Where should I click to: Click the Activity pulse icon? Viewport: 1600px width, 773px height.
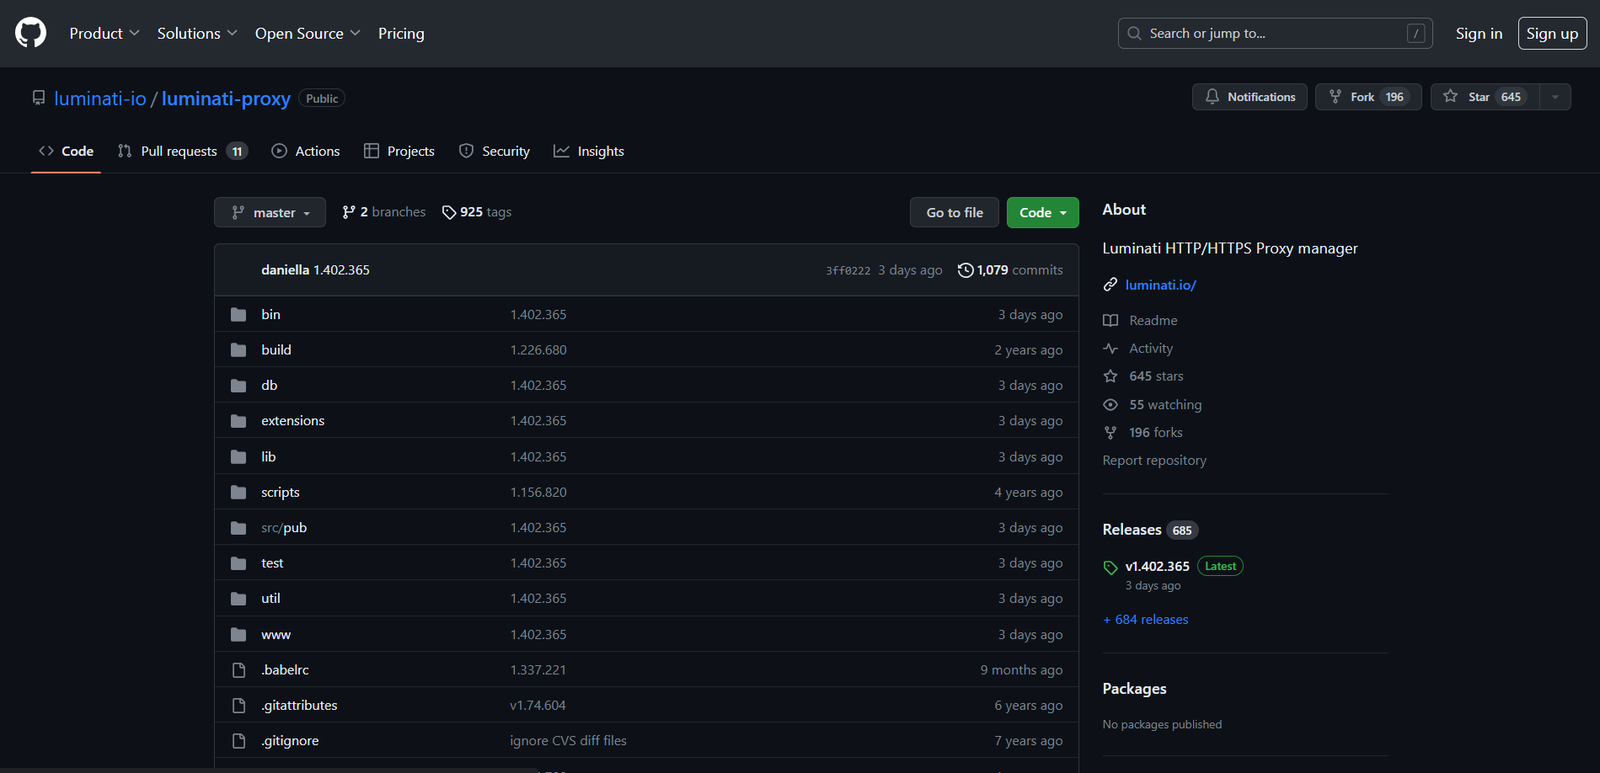tap(1110, 348)
